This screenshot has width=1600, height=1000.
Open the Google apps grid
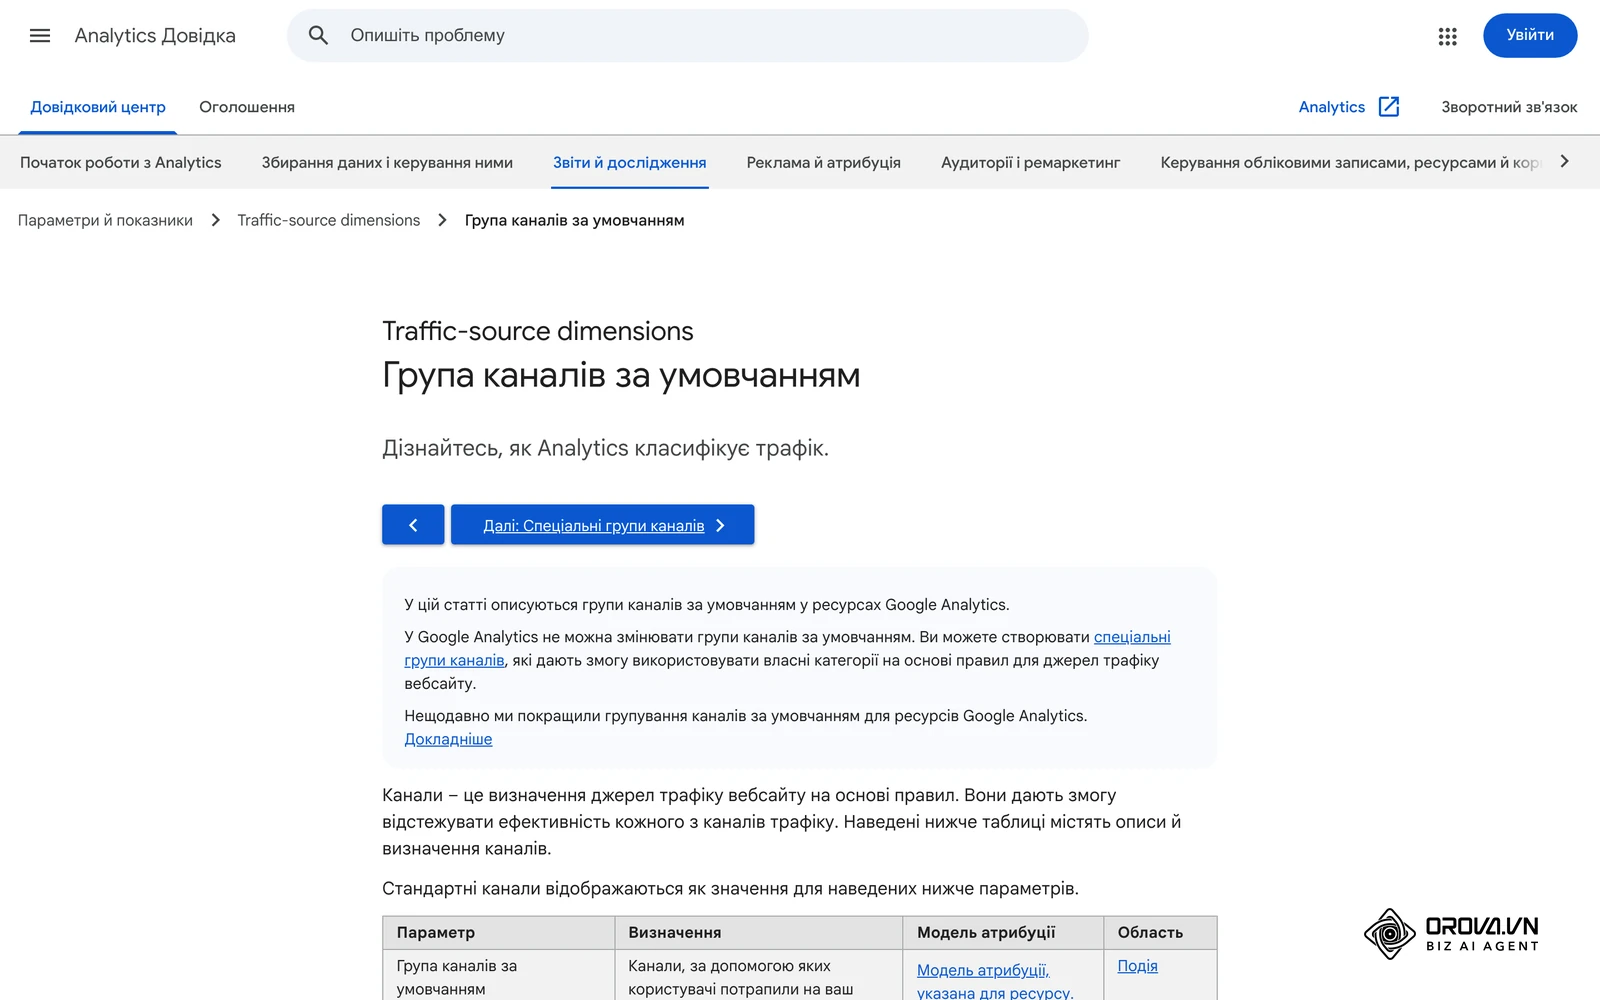point(1447,36)
